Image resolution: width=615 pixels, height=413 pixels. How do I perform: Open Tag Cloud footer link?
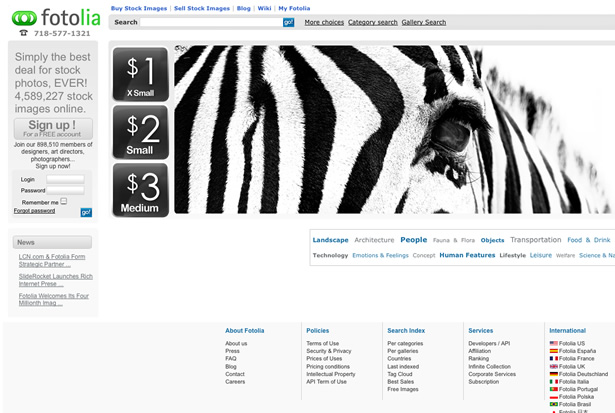point(400,374)
